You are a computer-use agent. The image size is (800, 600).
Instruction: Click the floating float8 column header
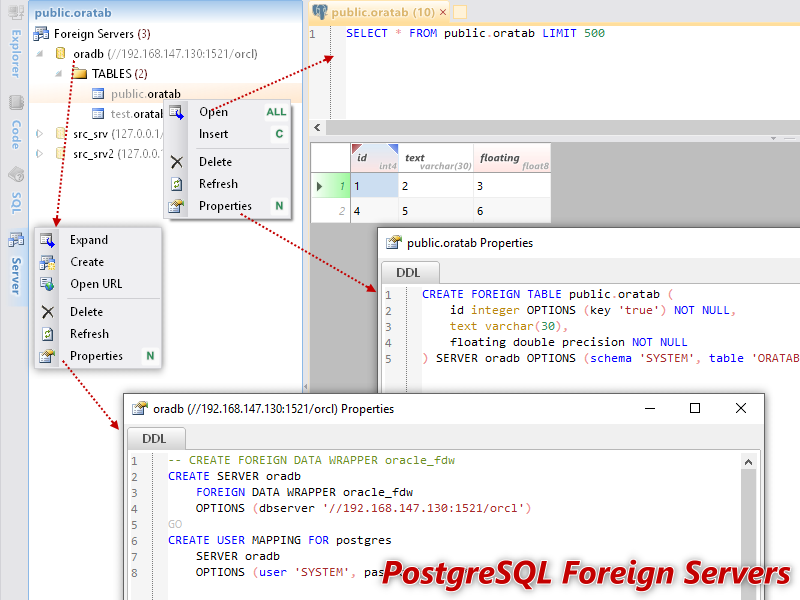513,158
